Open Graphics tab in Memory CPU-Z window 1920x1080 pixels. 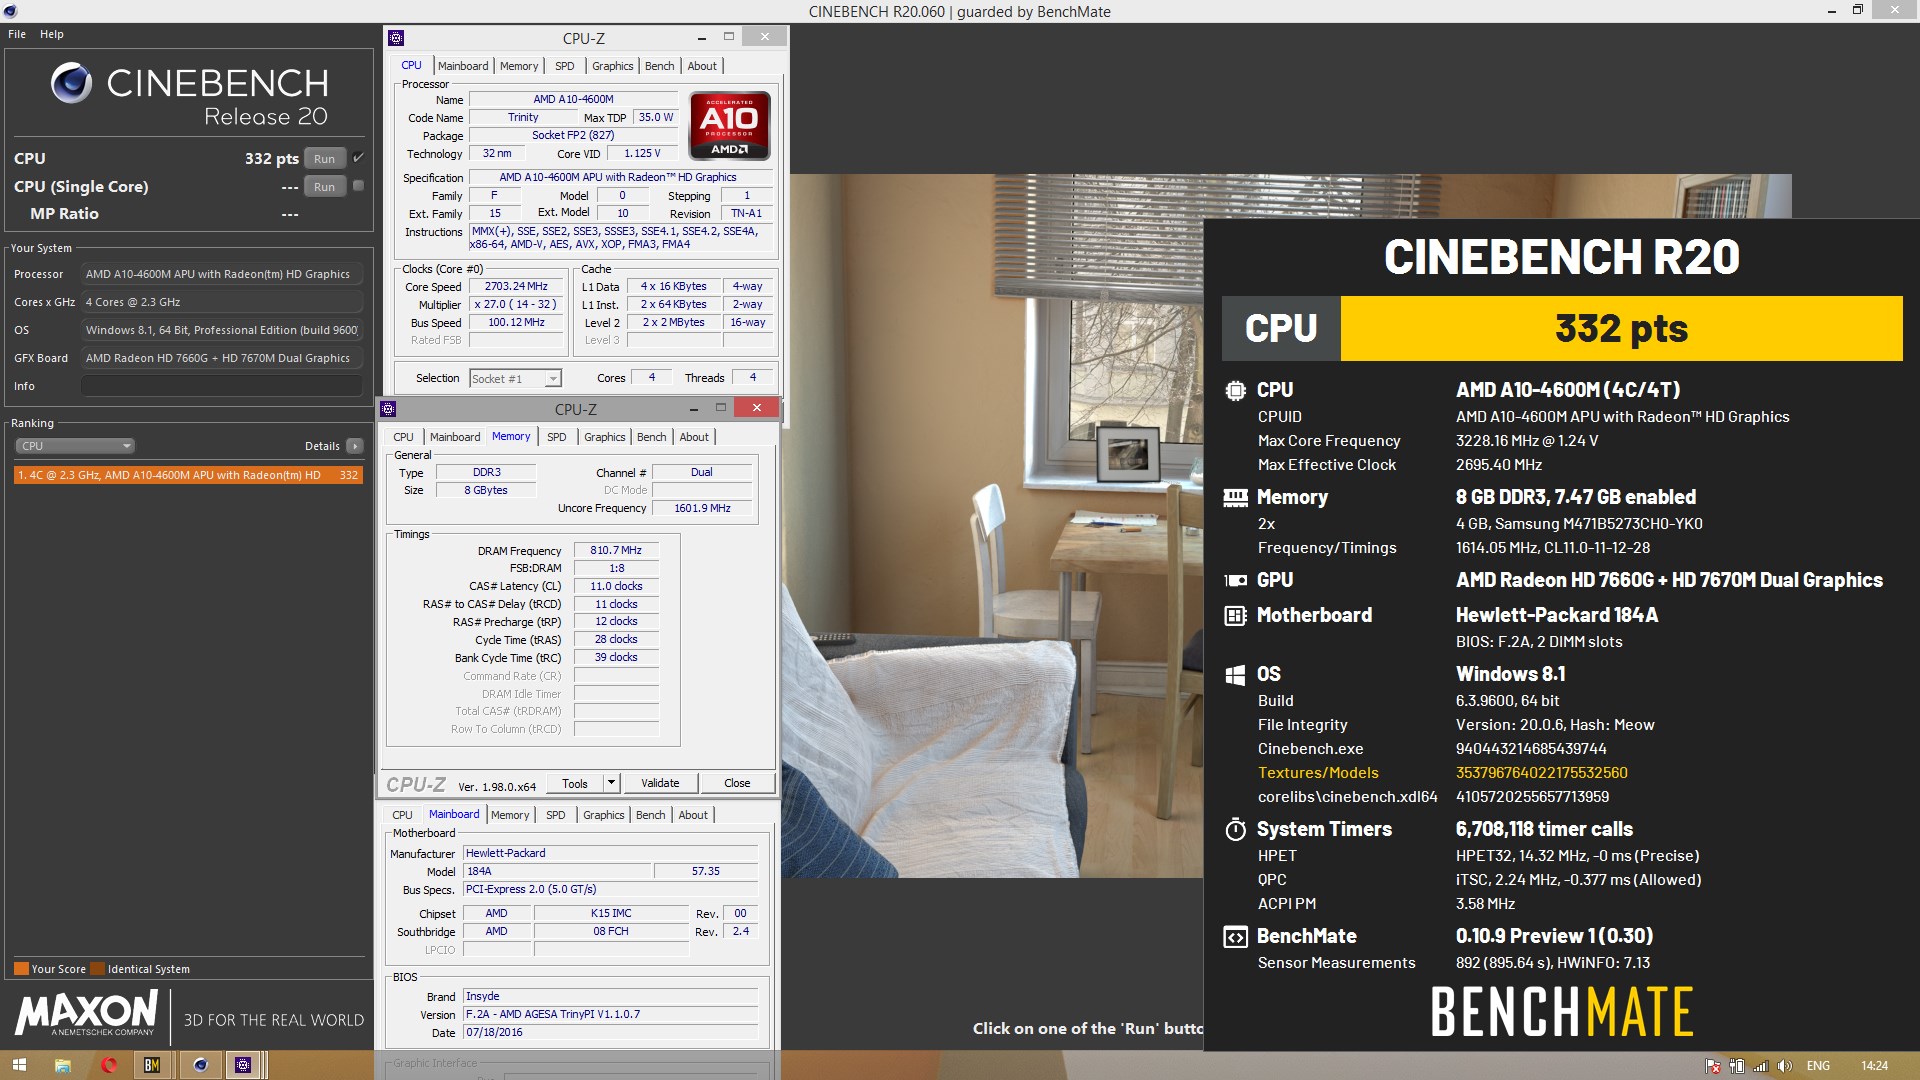605,437
